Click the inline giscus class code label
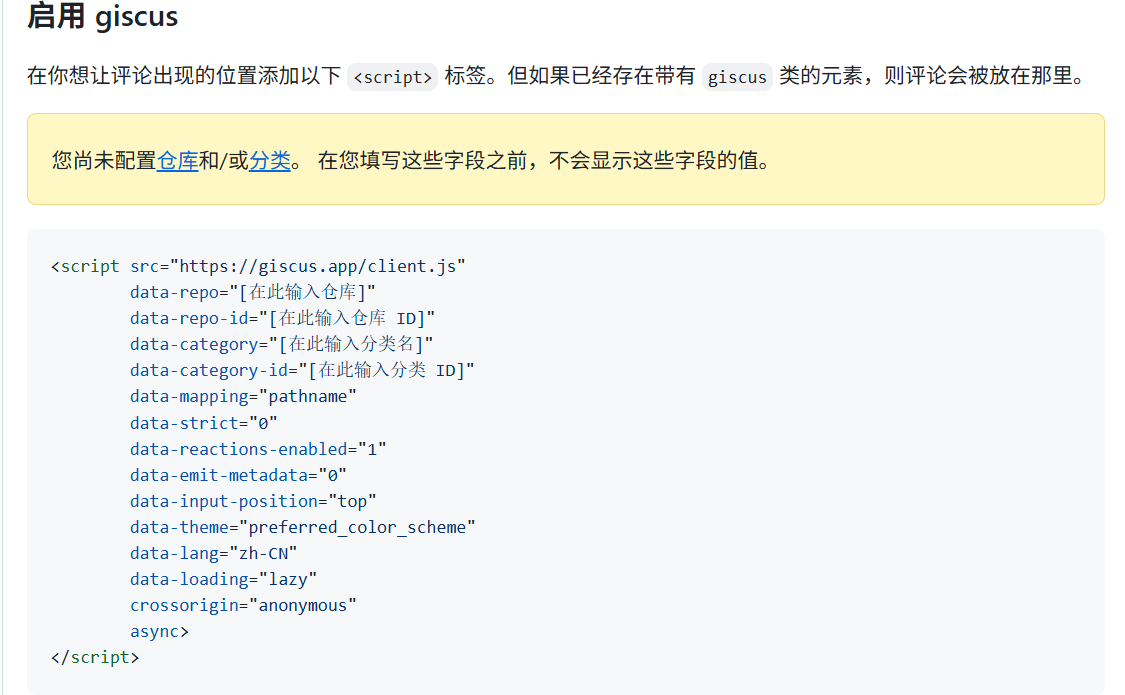 pyautogui.click(x=737, y=77)
